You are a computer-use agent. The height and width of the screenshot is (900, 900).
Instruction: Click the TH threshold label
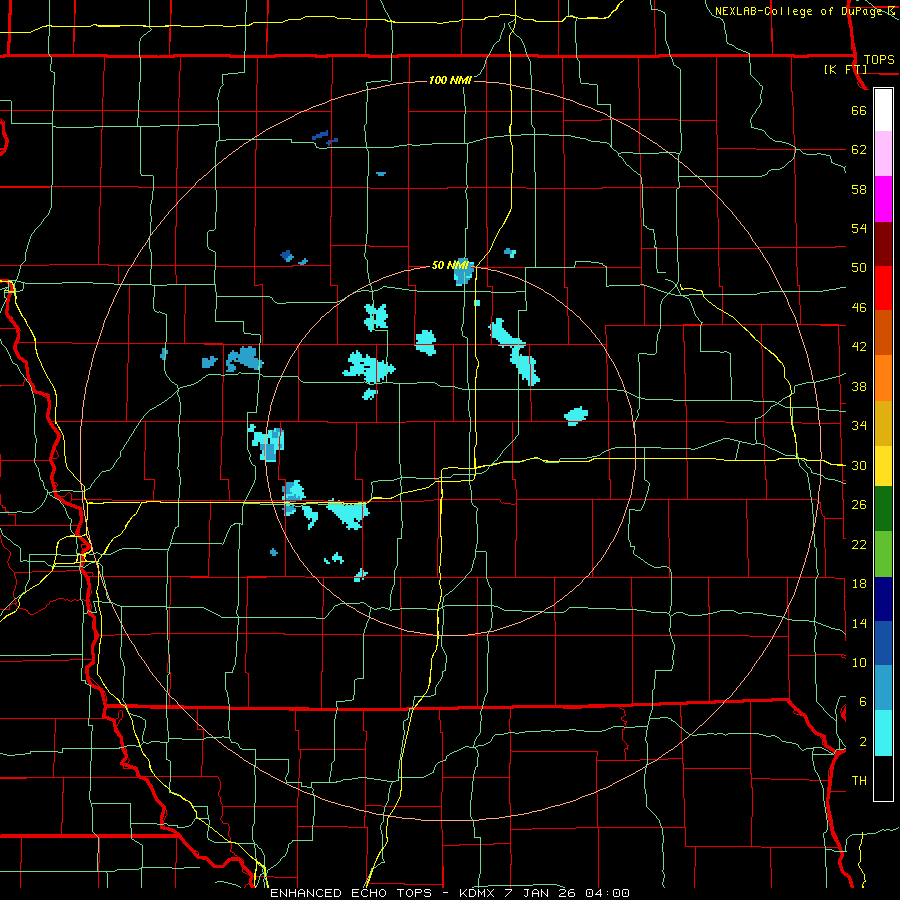[859, 781]
